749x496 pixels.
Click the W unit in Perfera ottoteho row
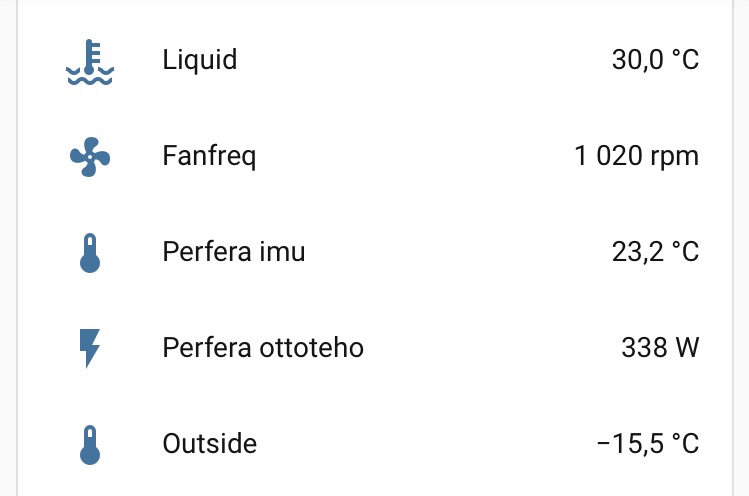[687, 348]
